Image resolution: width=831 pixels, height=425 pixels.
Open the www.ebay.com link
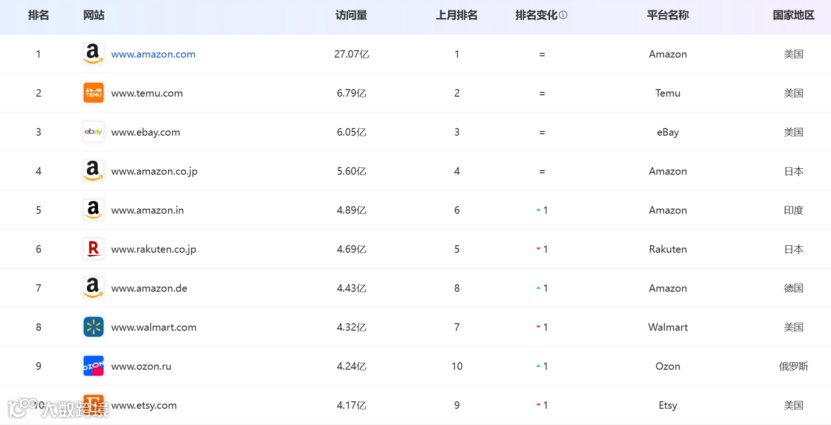pos(146,132)
